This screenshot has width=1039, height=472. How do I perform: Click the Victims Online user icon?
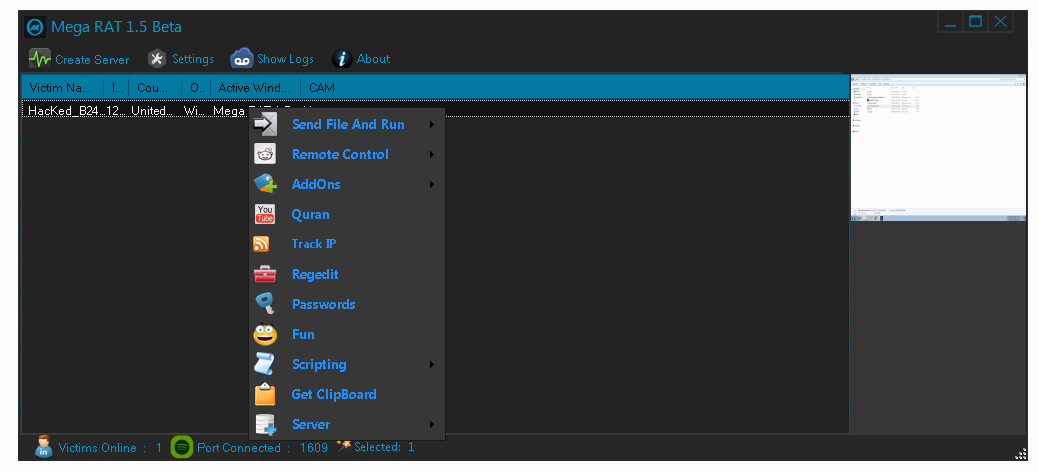pos(43,446)
